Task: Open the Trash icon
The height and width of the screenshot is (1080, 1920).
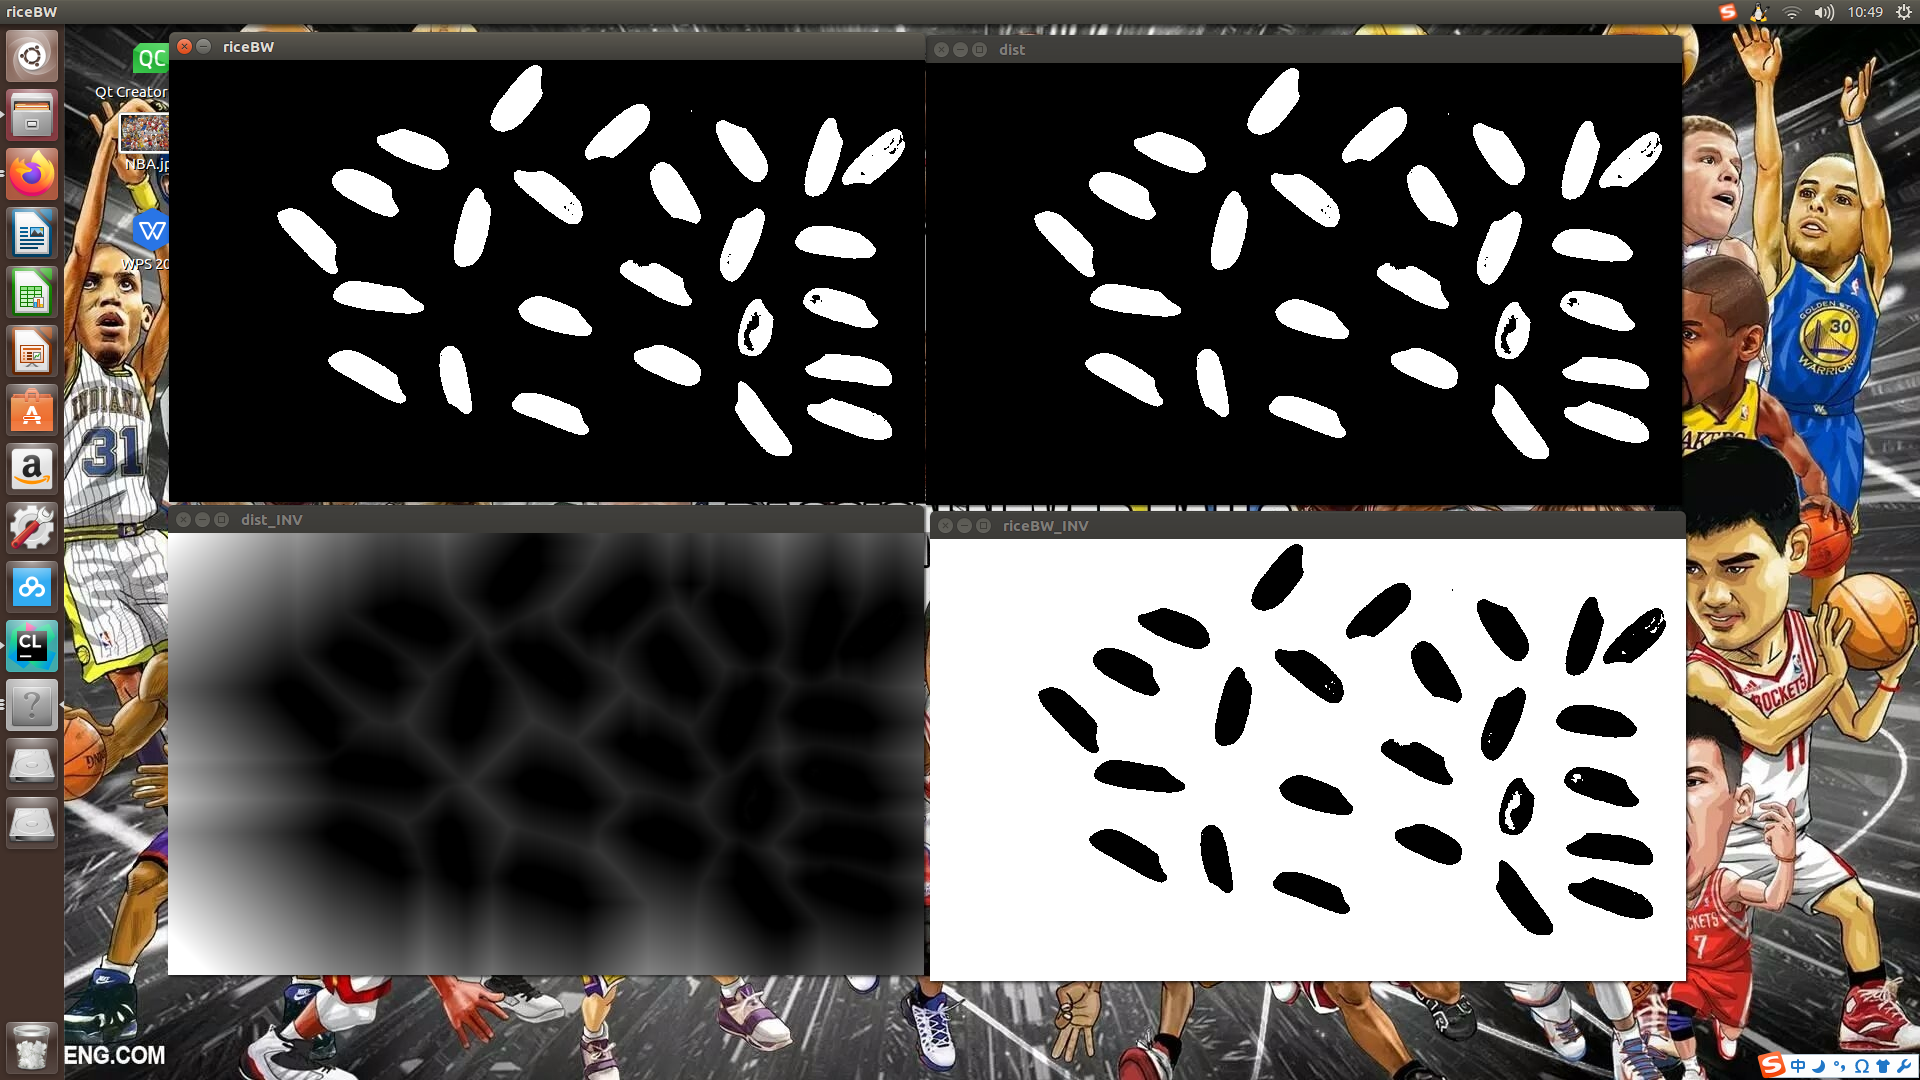Action: tap(32, 1047)
